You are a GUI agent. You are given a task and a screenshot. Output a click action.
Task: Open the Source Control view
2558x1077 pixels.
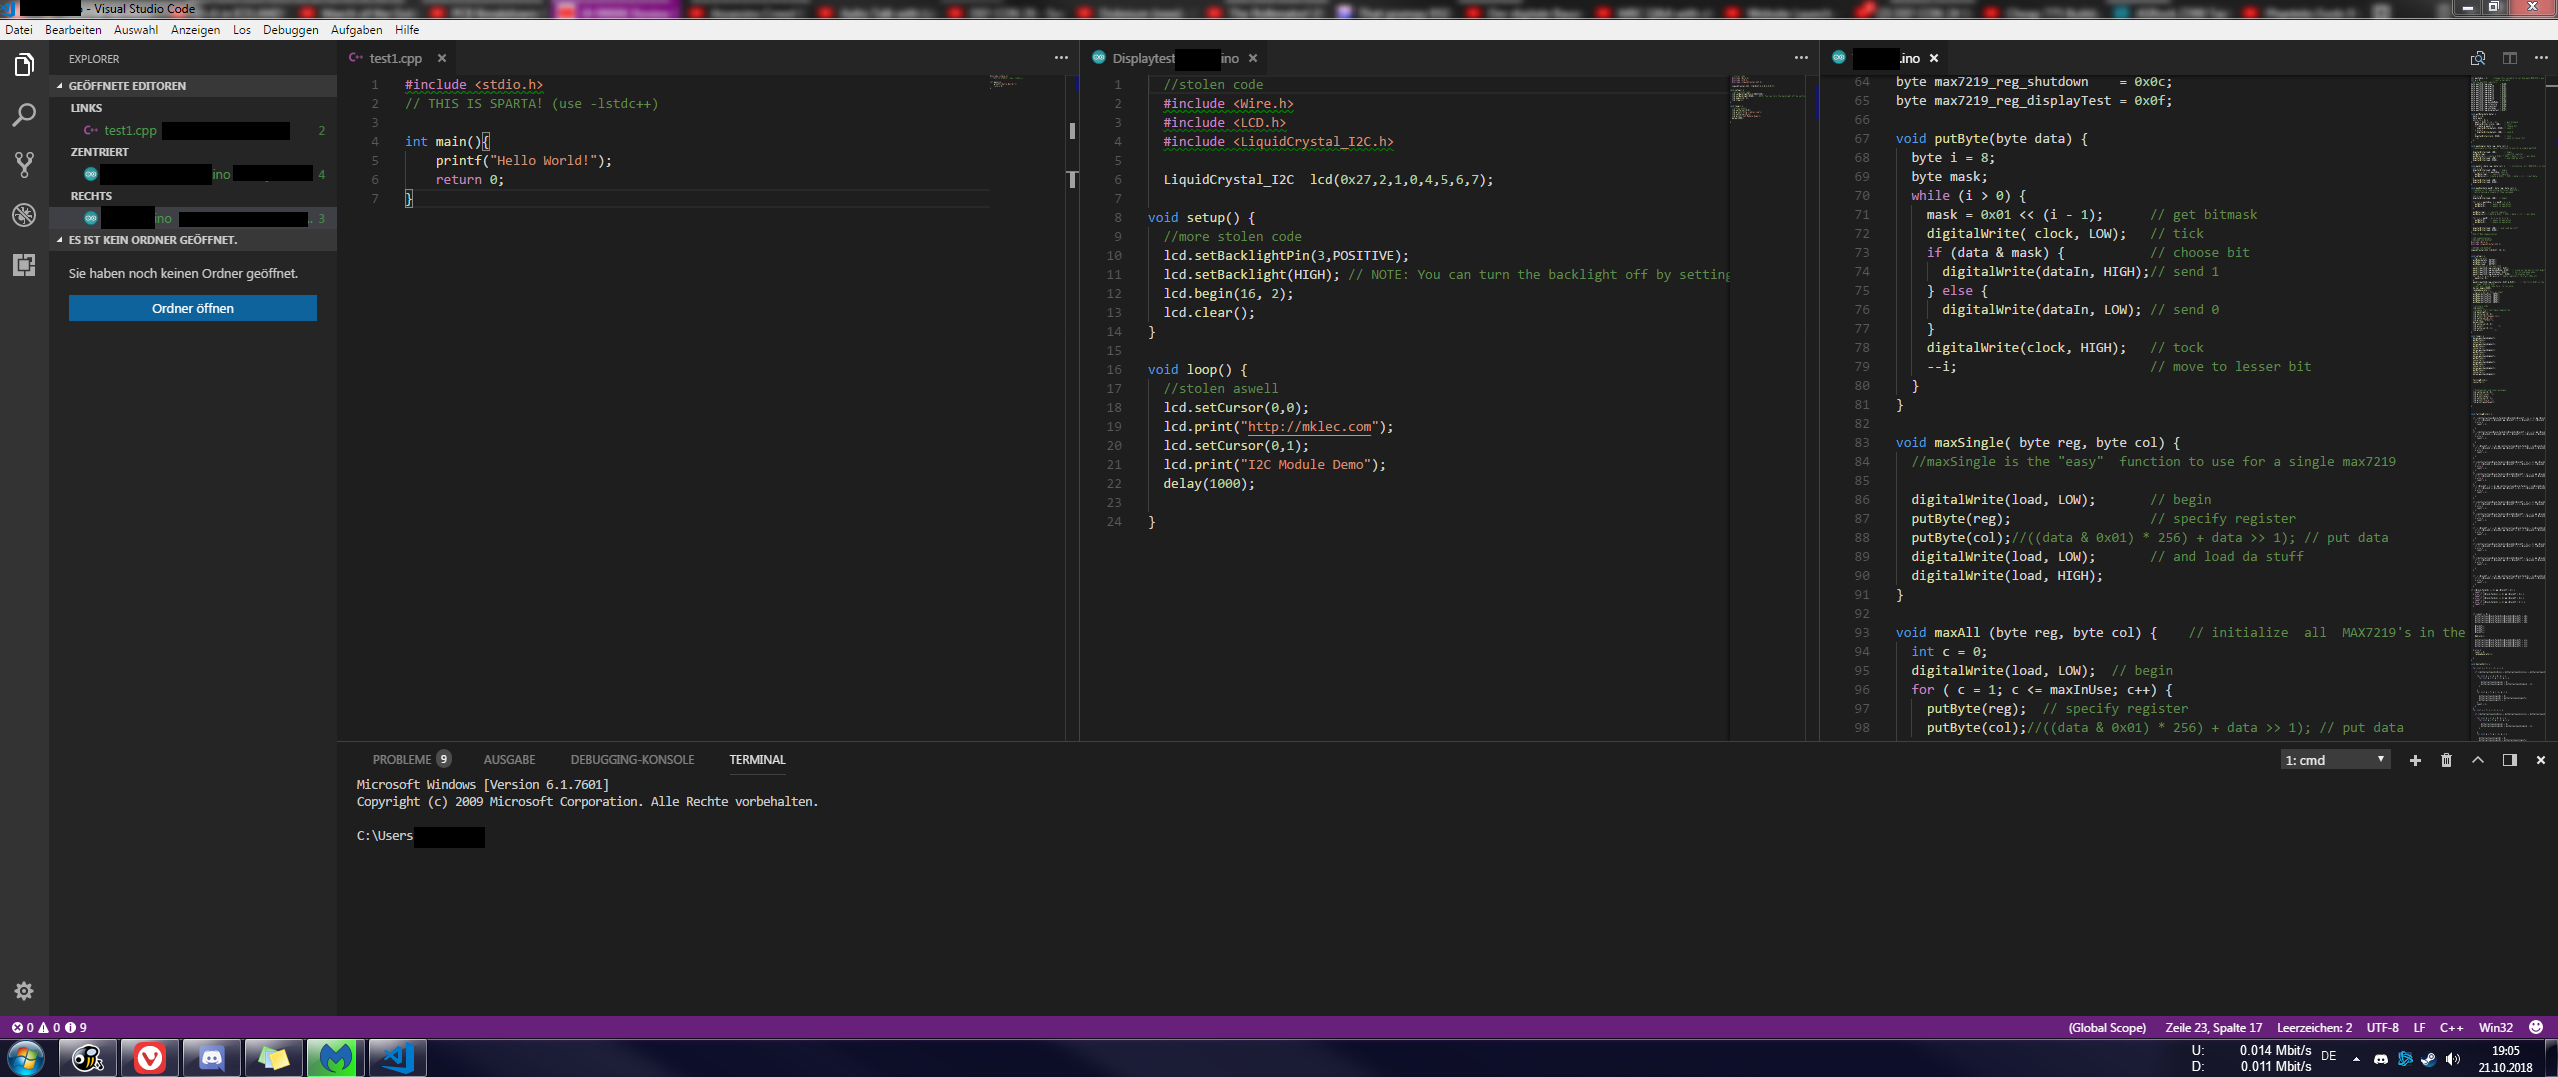click(x=24, y=165)
